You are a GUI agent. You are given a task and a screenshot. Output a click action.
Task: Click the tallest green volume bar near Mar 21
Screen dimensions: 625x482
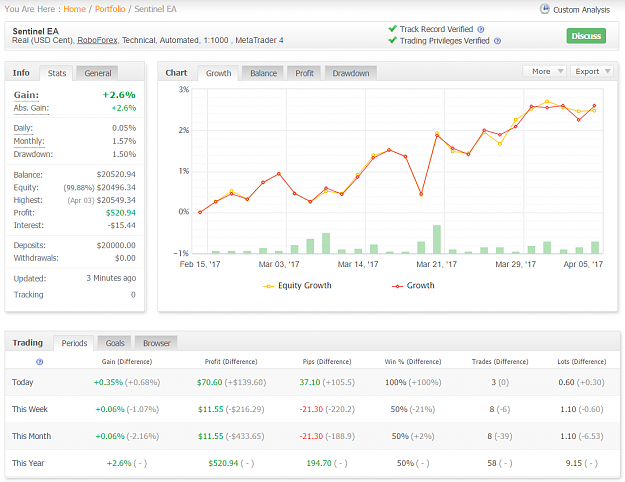coord(437,239)
